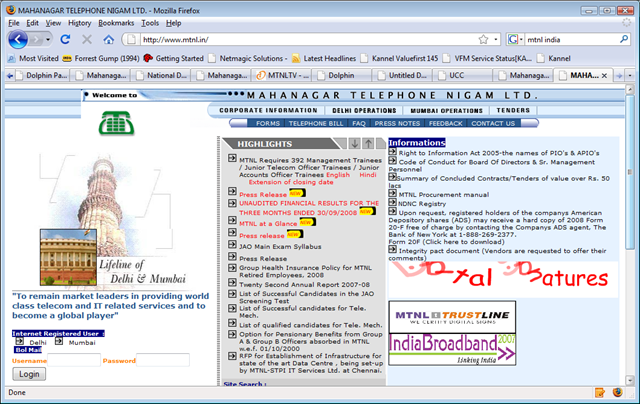This screenshot has height=404, width=640.
Task: Open the File menu
Action: 13,23
